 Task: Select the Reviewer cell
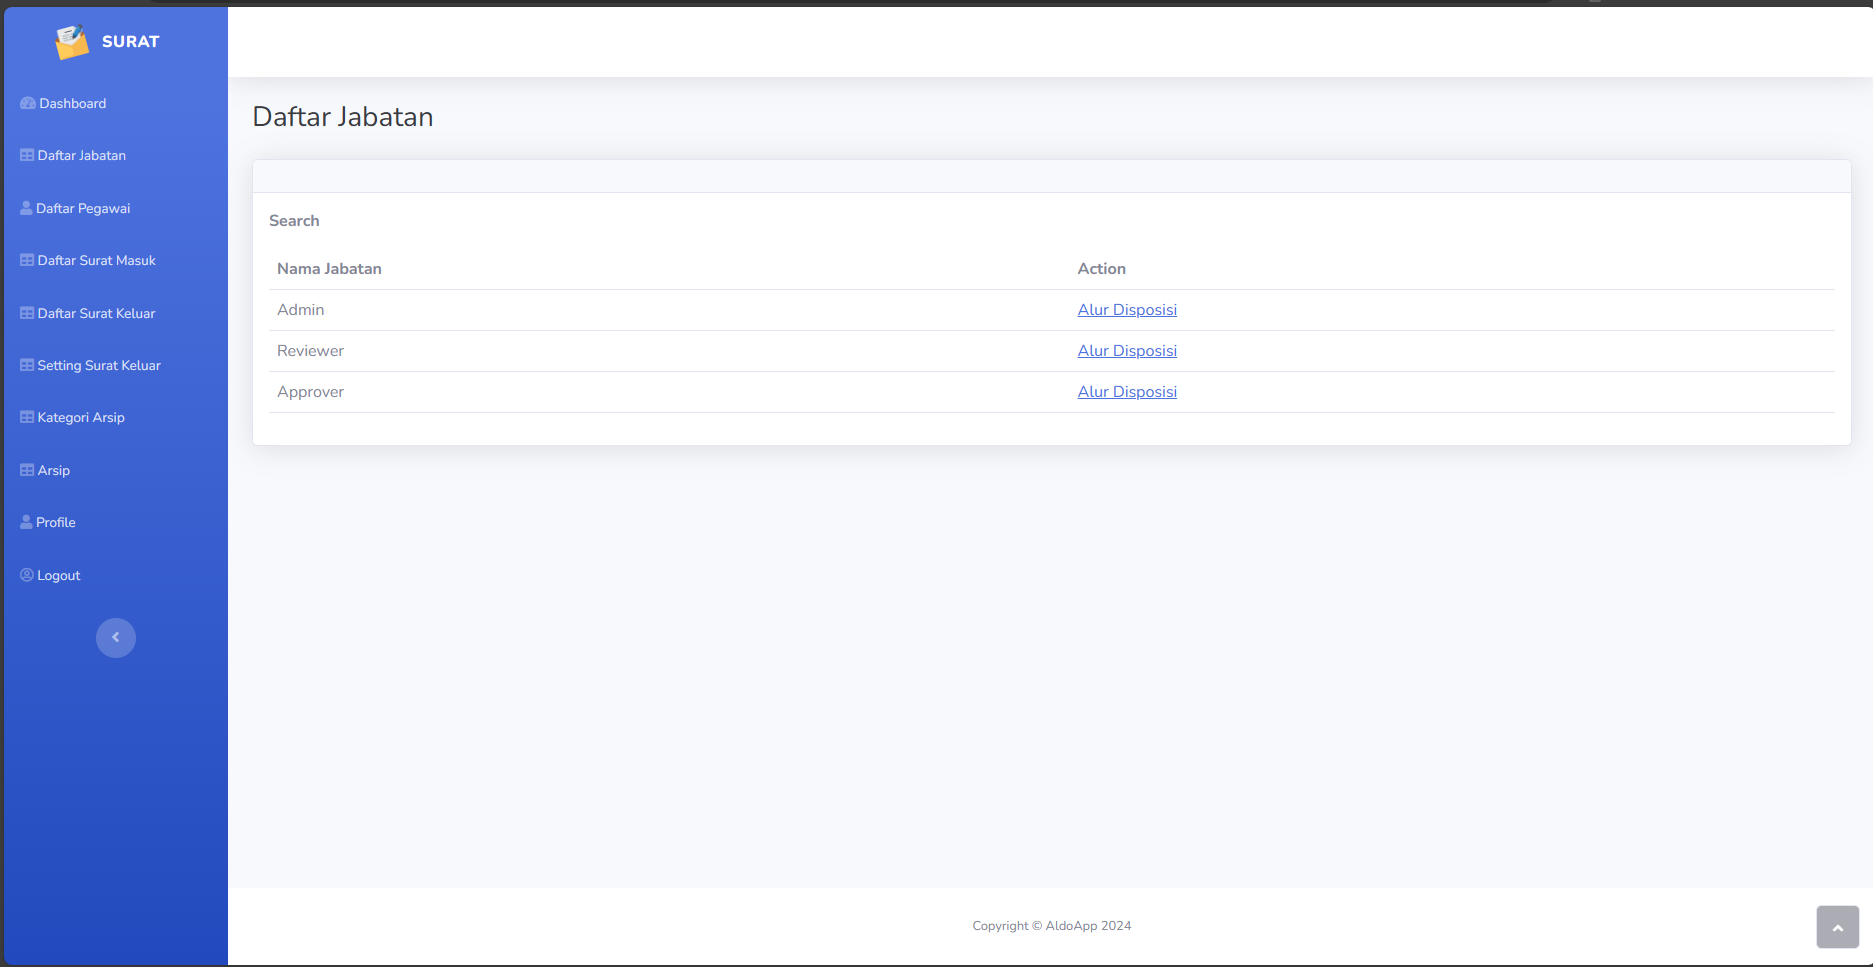[x=310, y=351]
